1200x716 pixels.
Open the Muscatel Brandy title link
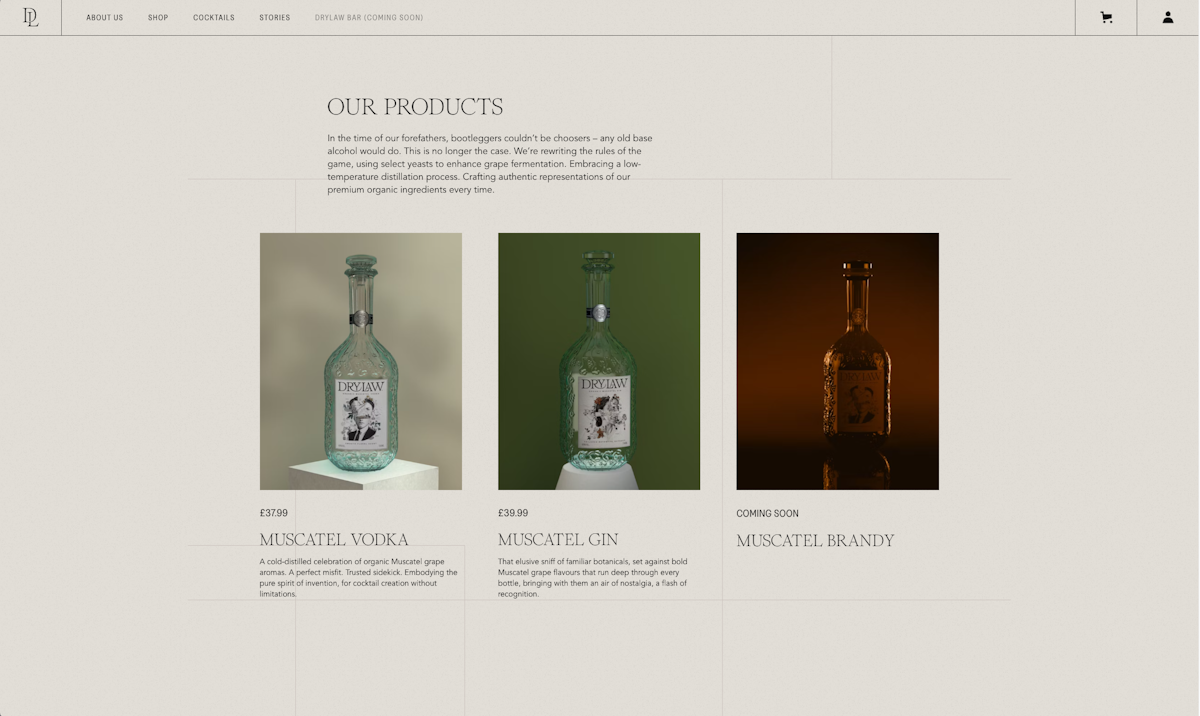[x=816, y=541]
